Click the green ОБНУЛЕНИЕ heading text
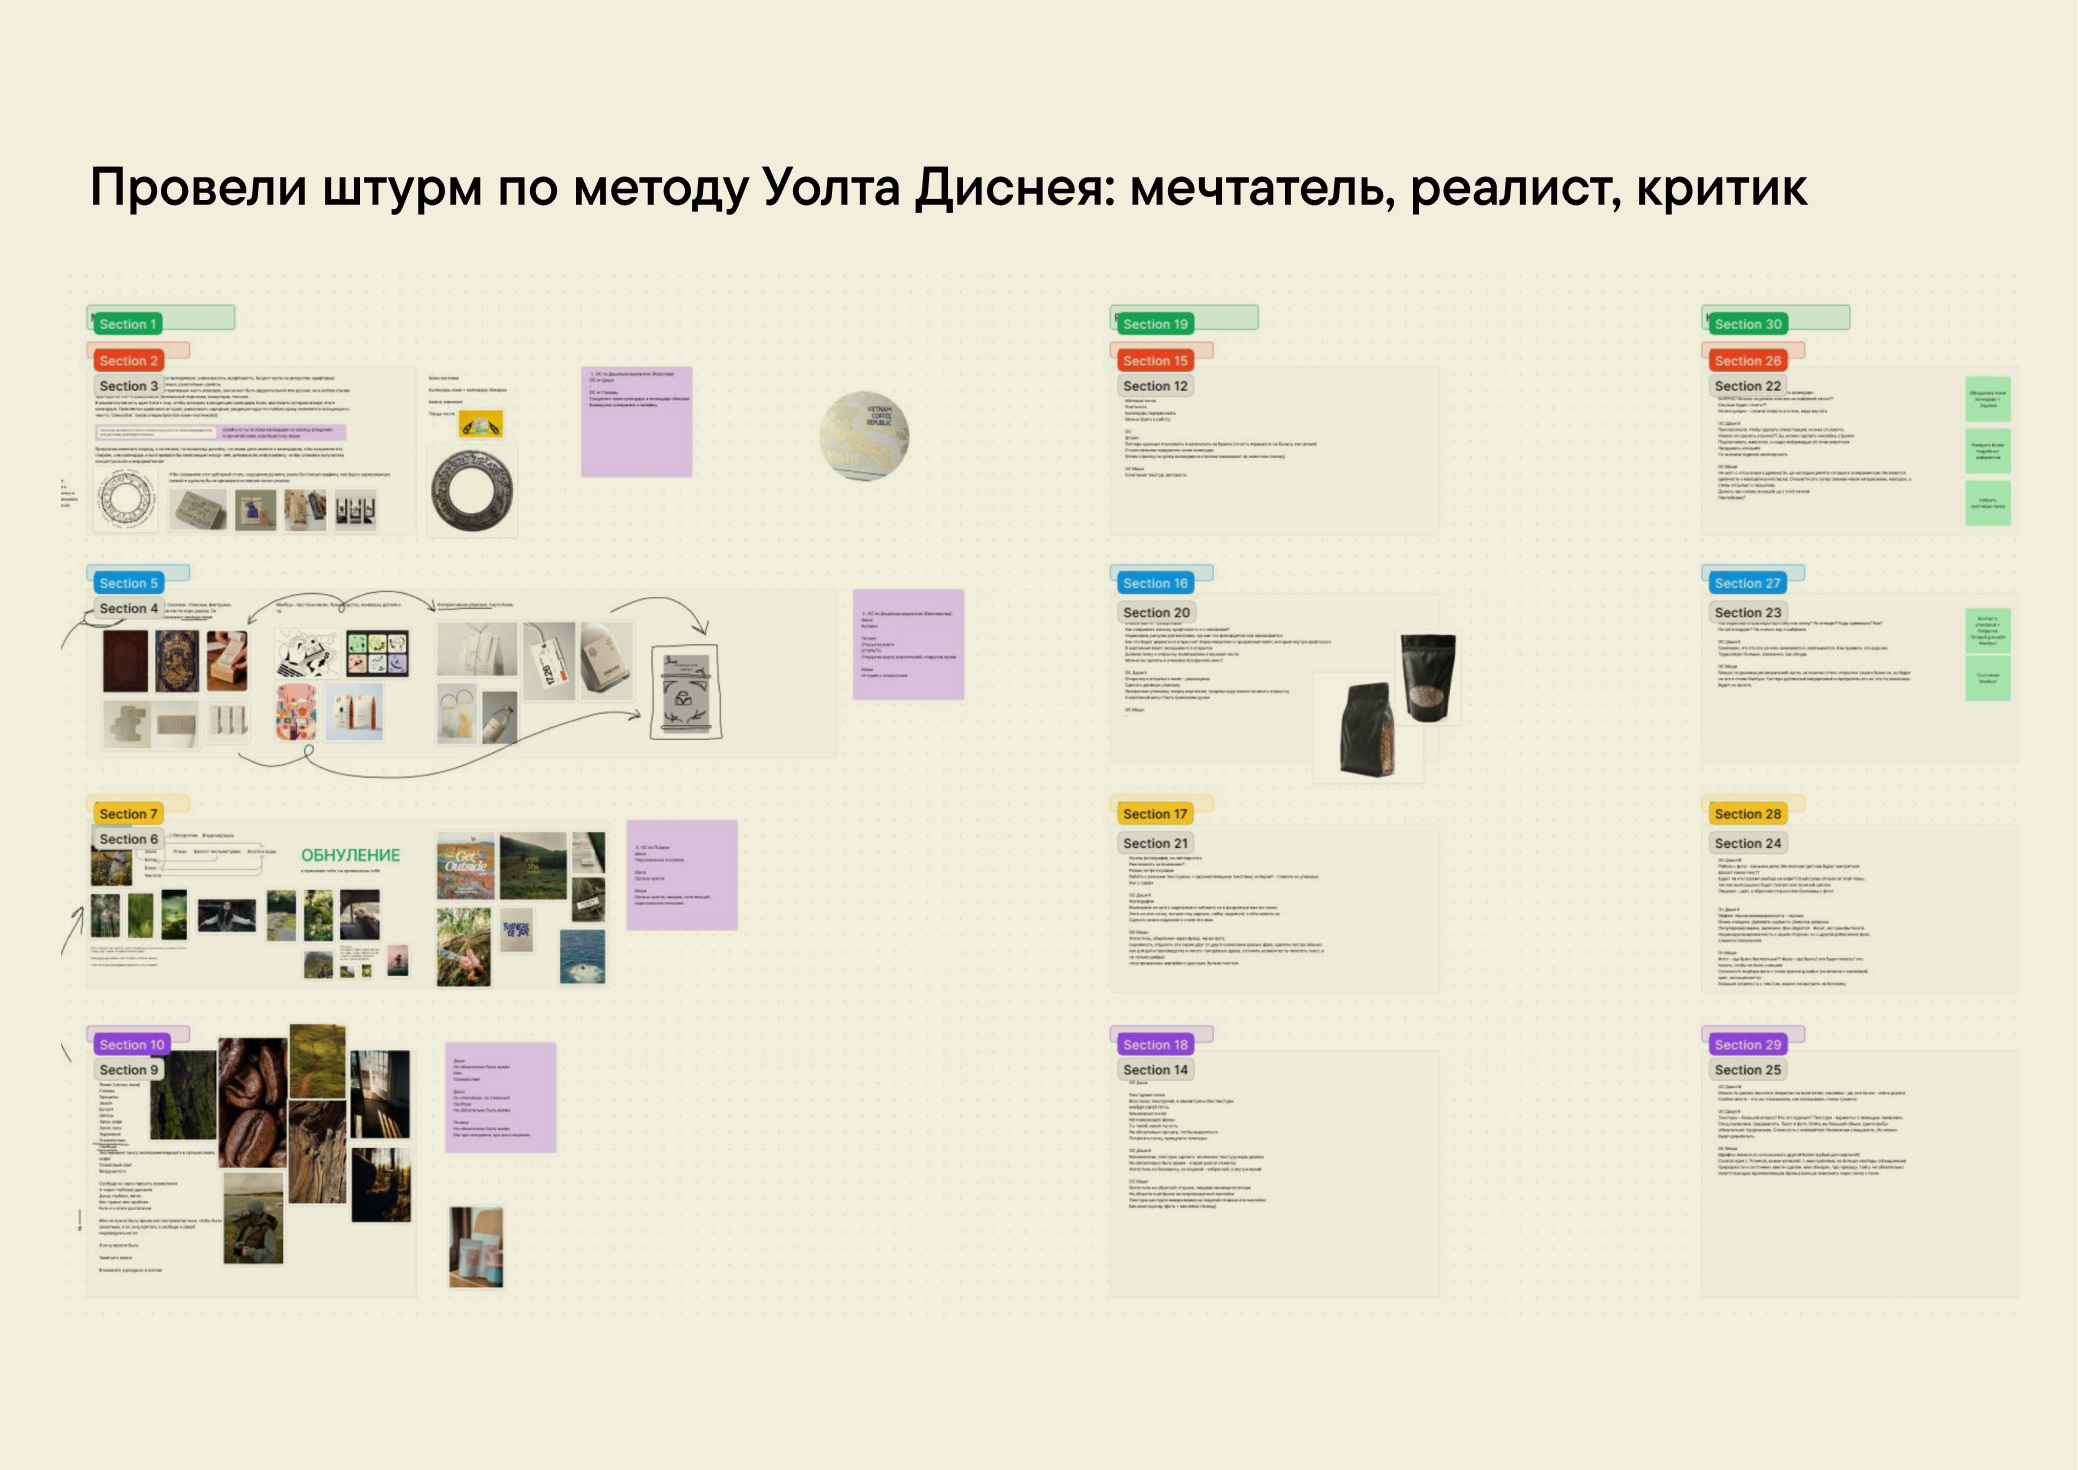The height and width of the screenshot is (1470, 2078). click(x=350, y=856)
